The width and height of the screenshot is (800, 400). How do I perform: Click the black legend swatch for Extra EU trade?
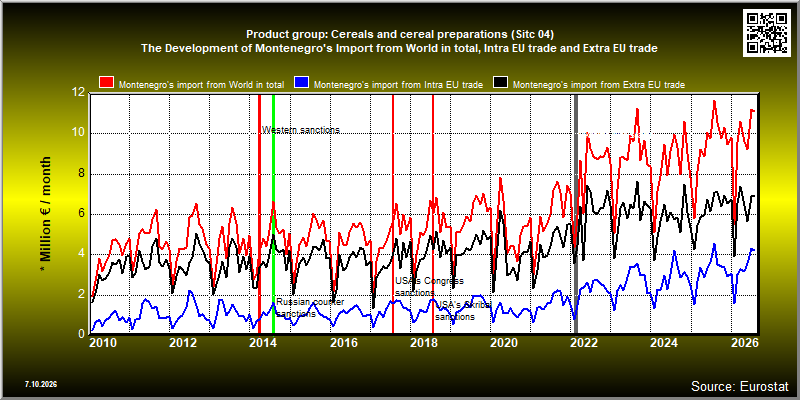point(501,83)
